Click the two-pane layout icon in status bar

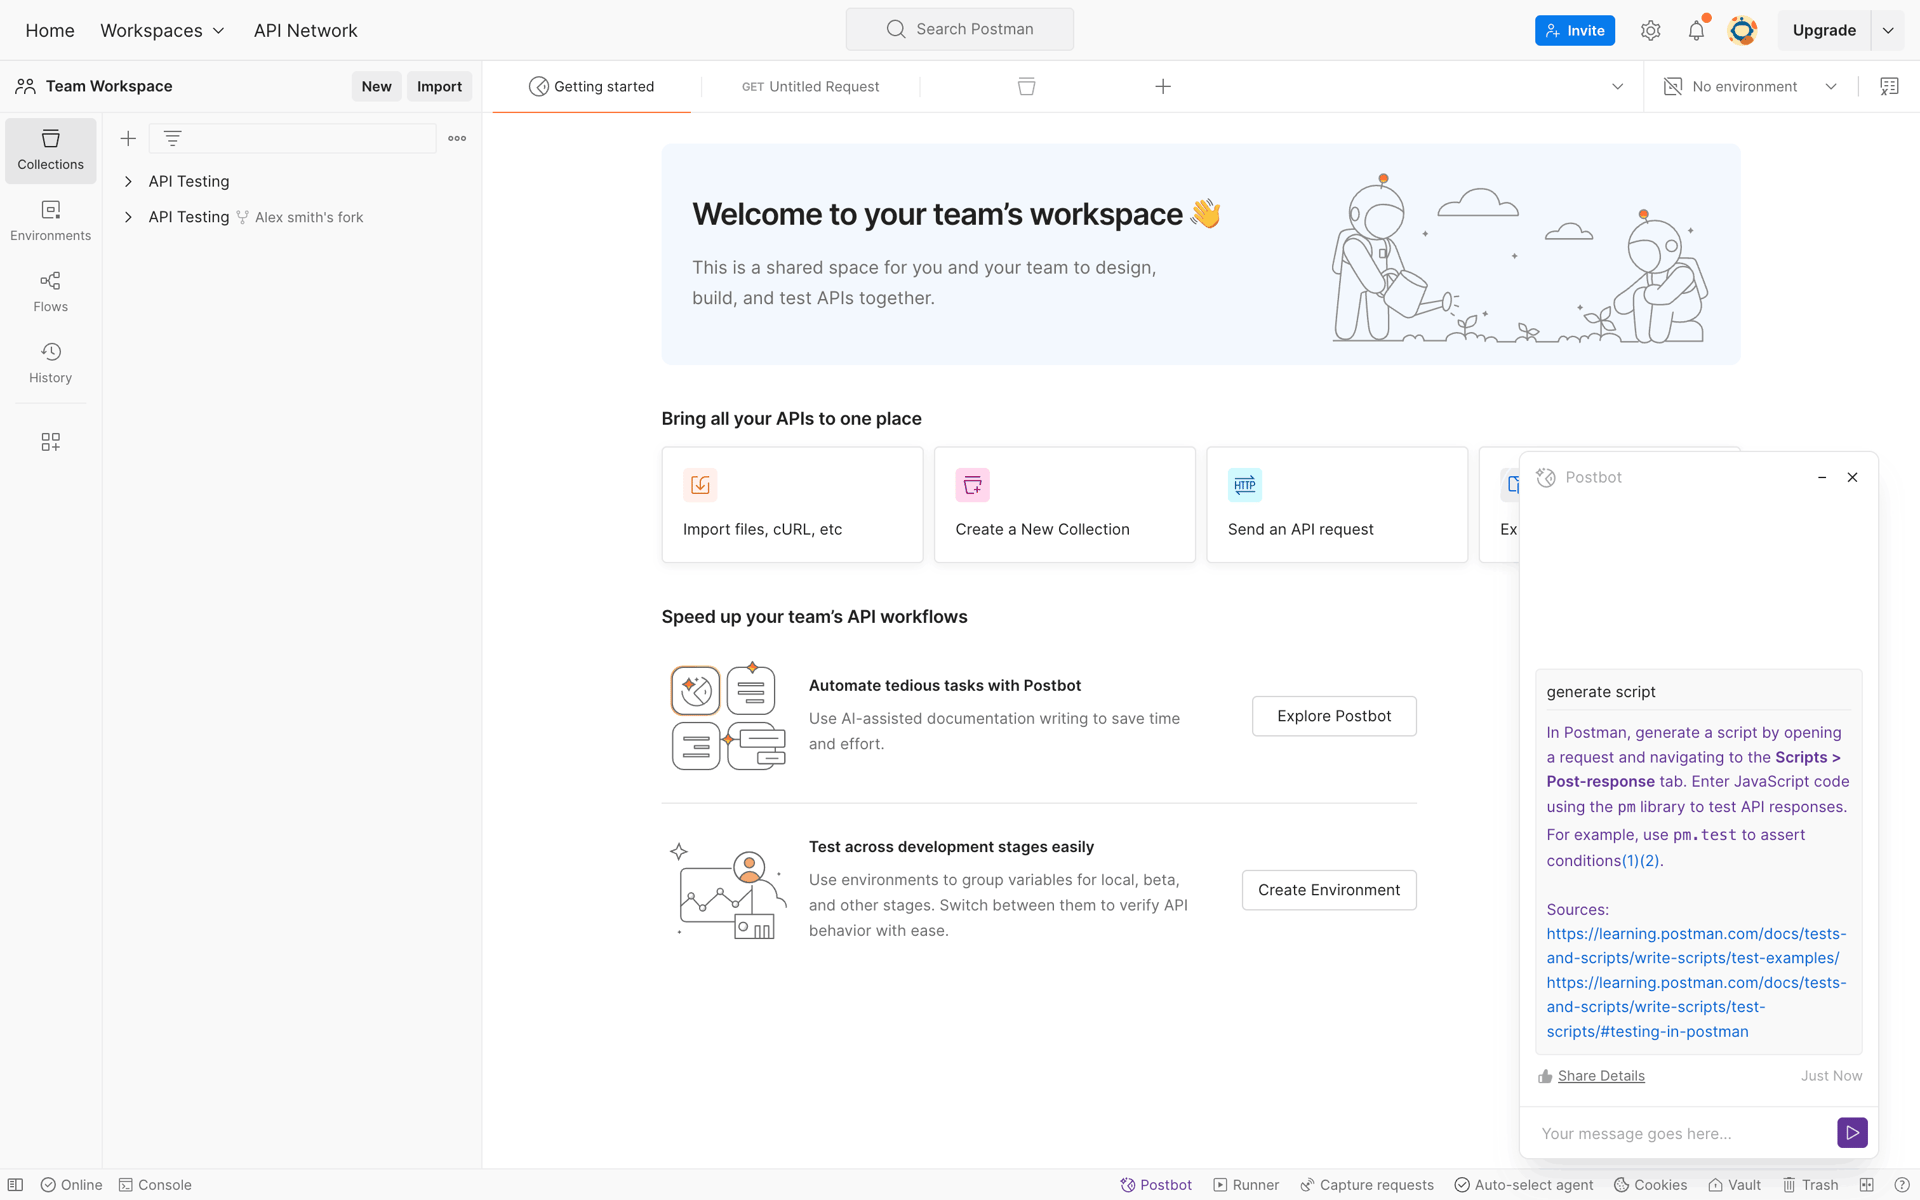1866,1184
